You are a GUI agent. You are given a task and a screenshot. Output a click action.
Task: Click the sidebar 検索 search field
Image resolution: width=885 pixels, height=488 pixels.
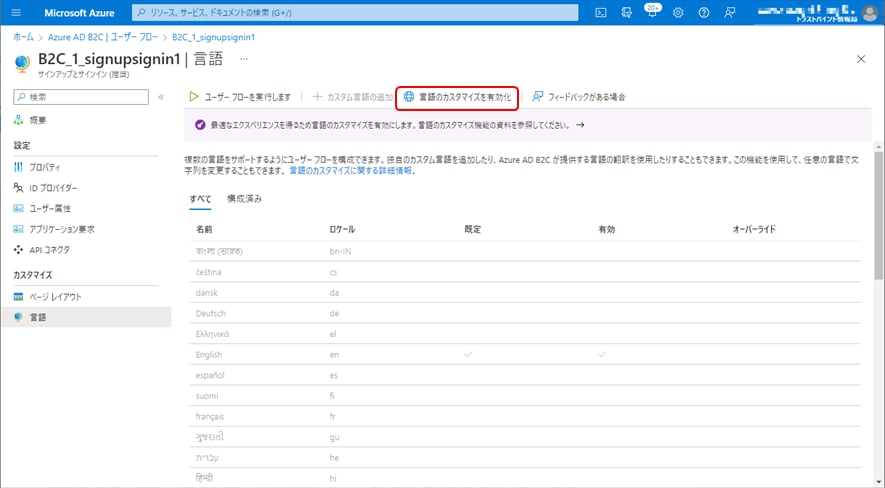pyautogui.click(x=81, y=97)
